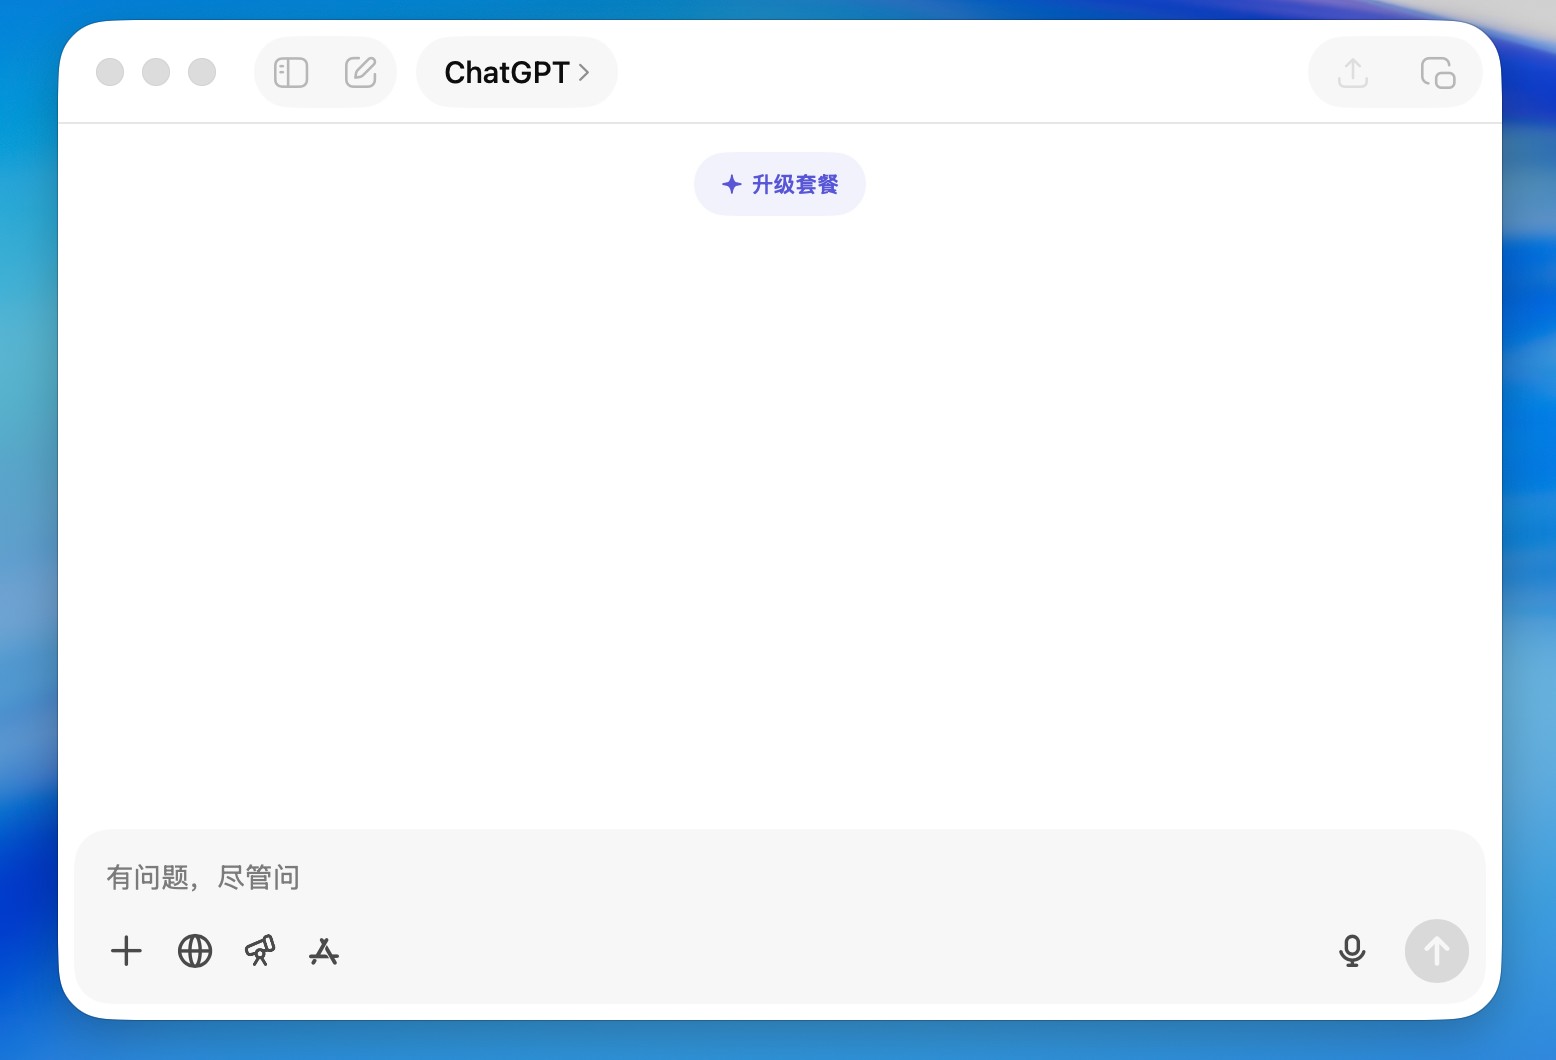
Task: Click the chevron arrow beside ChatGPT
Action: coord(584,73)
